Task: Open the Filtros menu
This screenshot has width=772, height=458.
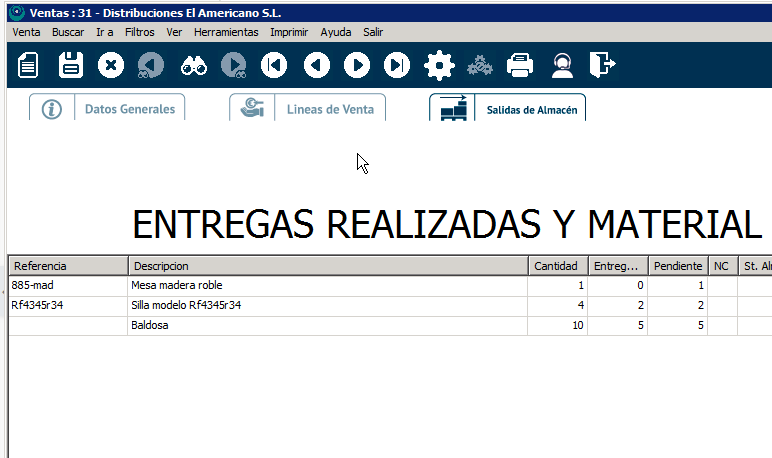Action: [139, 32]
